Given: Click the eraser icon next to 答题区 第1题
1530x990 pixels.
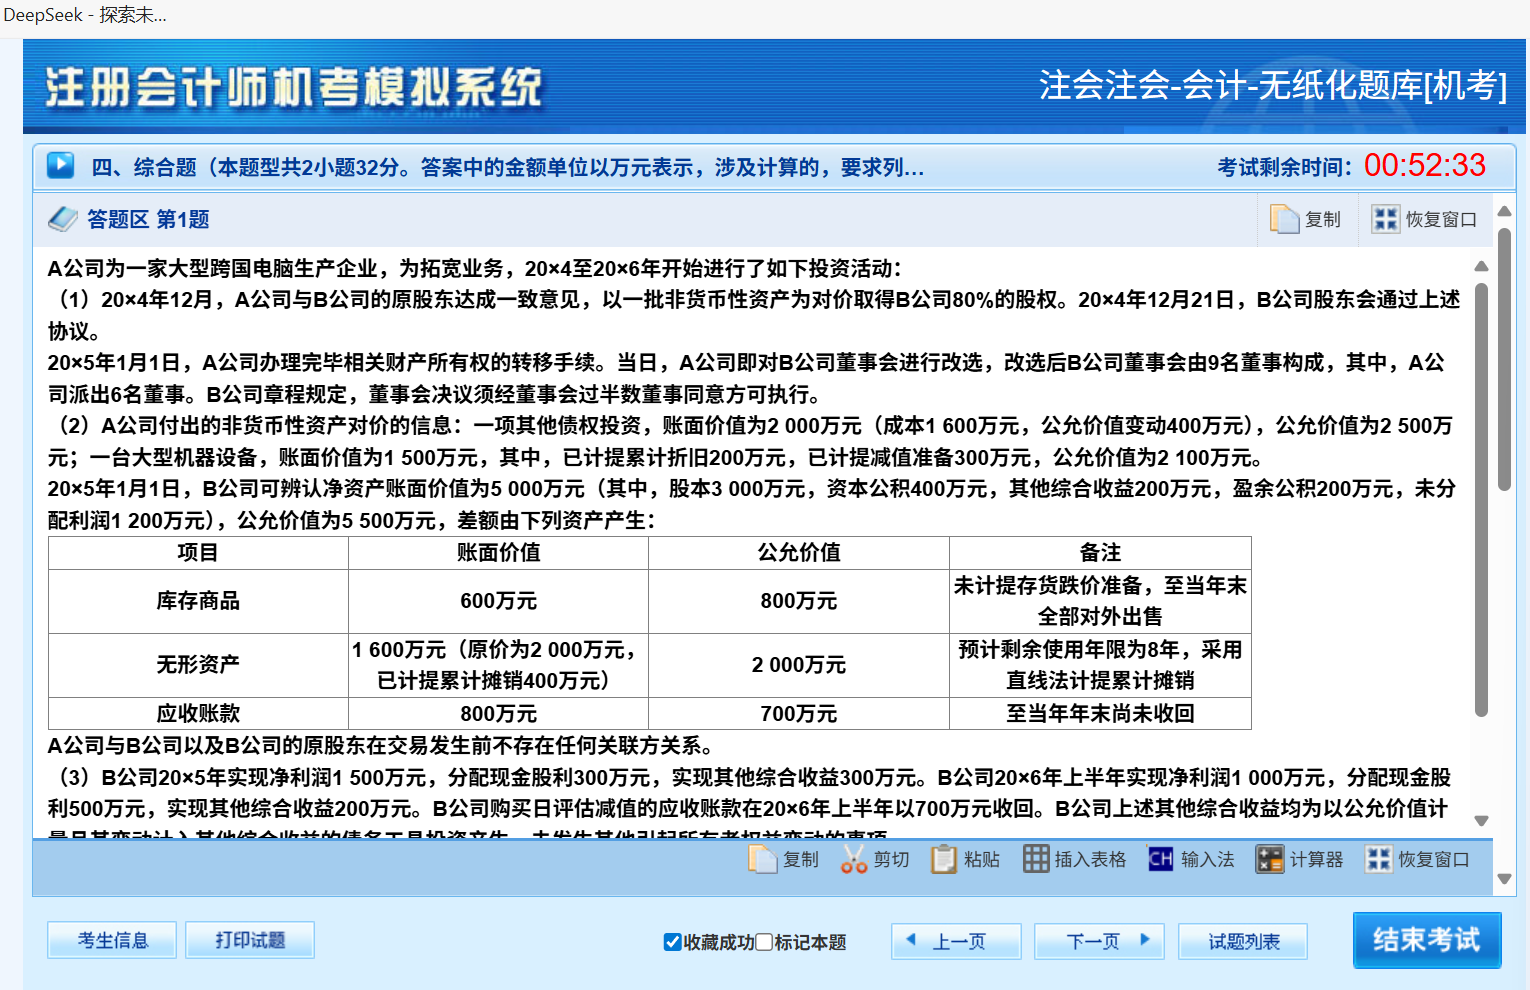Looking at the screenshot, I should [x=63, y=219].
